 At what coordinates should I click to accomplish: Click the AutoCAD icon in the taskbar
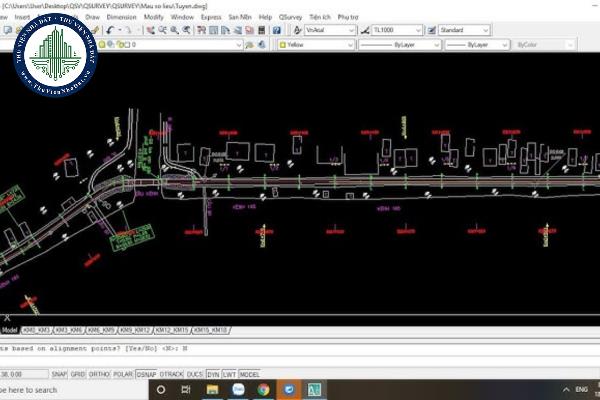click(313, 389)
